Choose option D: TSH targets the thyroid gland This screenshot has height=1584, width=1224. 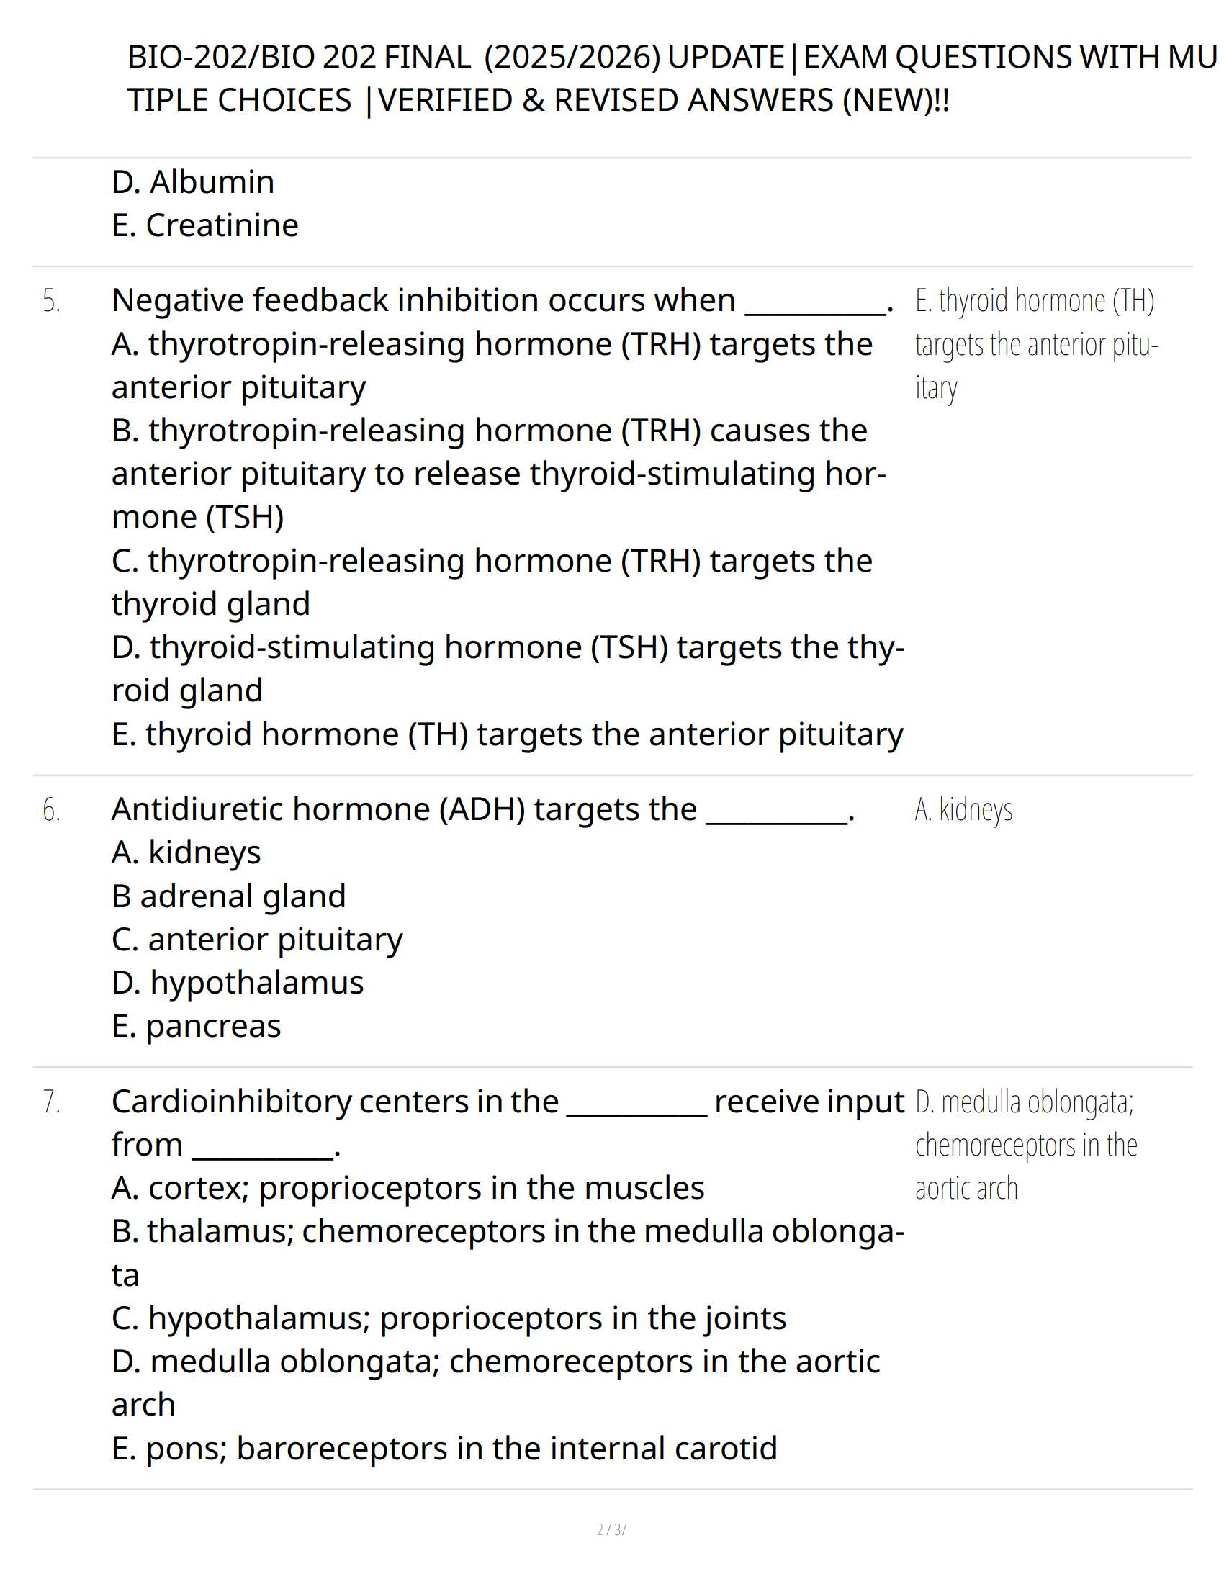coord(507,668)
